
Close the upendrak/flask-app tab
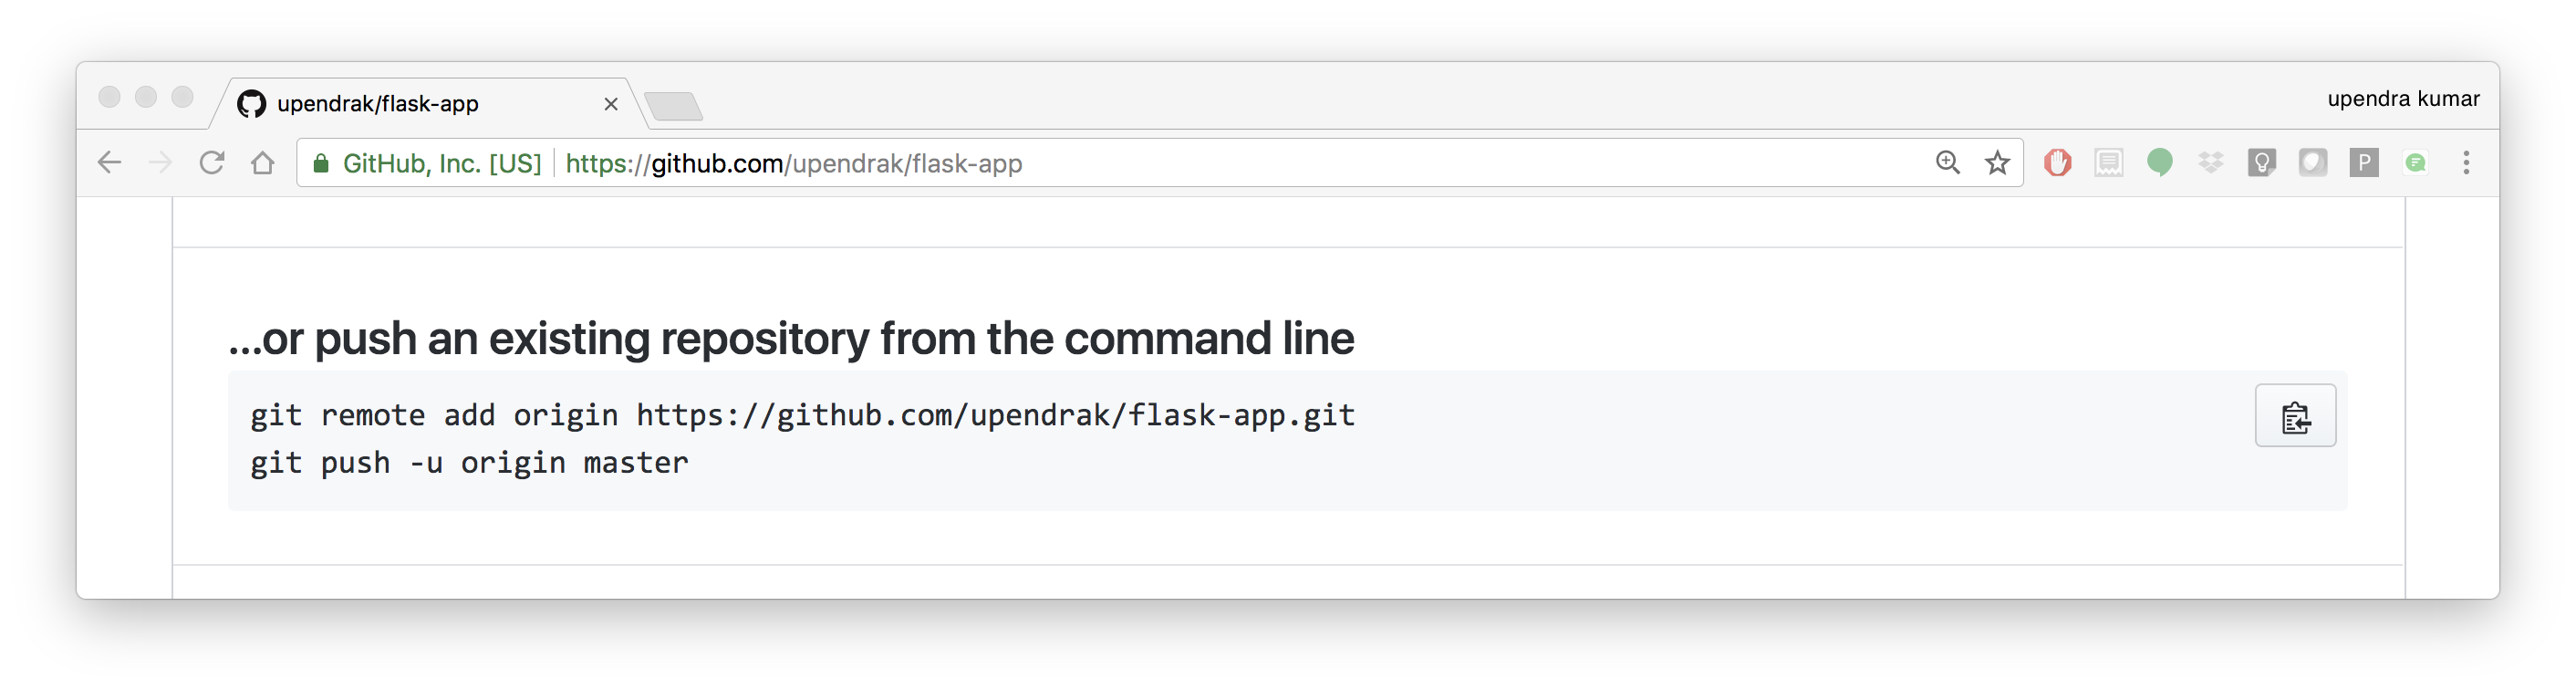[611, 104]
